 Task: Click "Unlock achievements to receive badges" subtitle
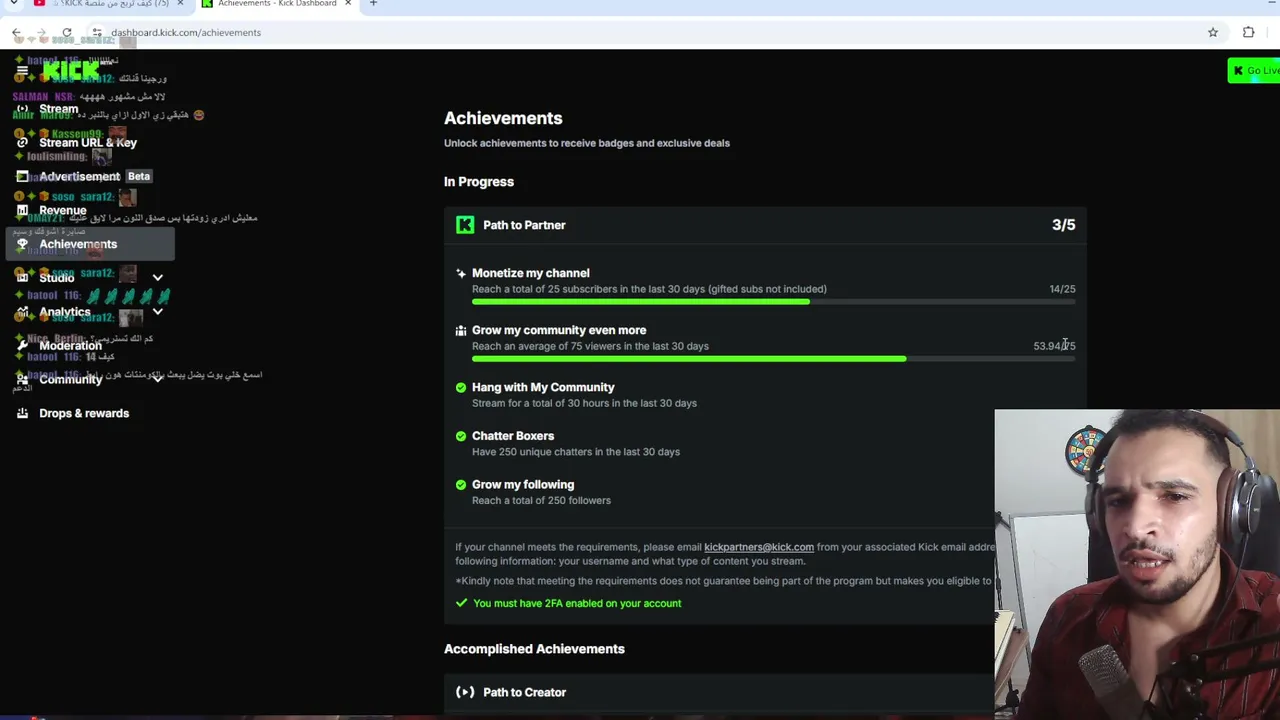click(x=587, y=143)
